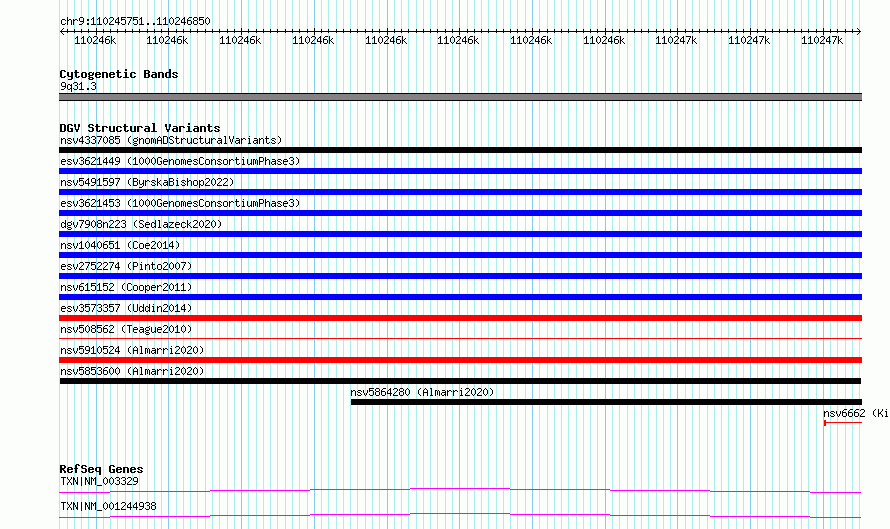Click the nsv6662 variant label

pyautogui.click(x=856, y=413)
